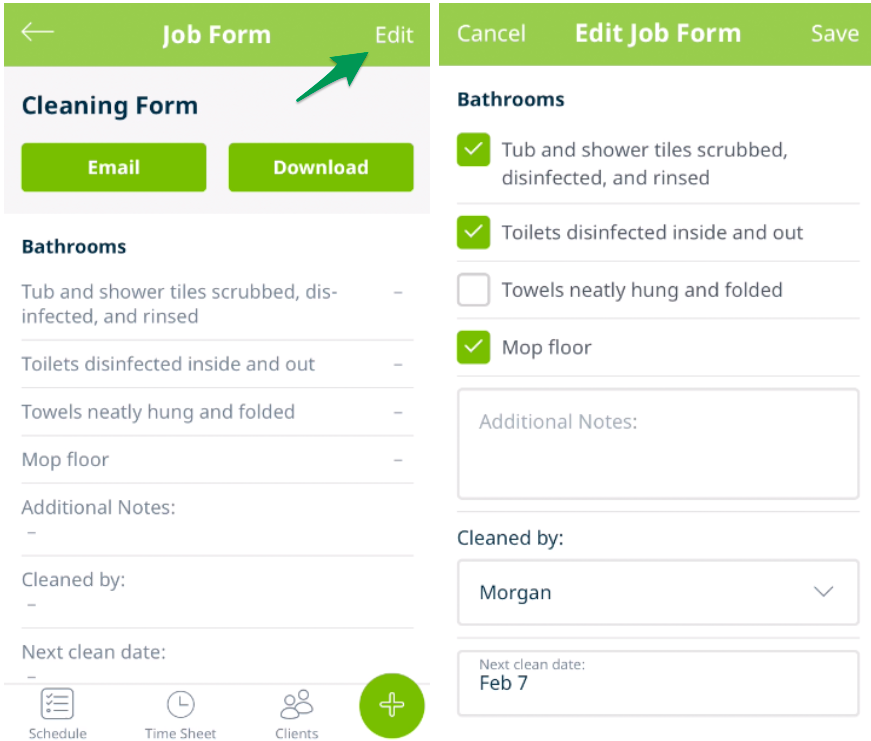
Task: Expand the Cleaned by Morgan dropdown
Action: (x=658, y=592)
